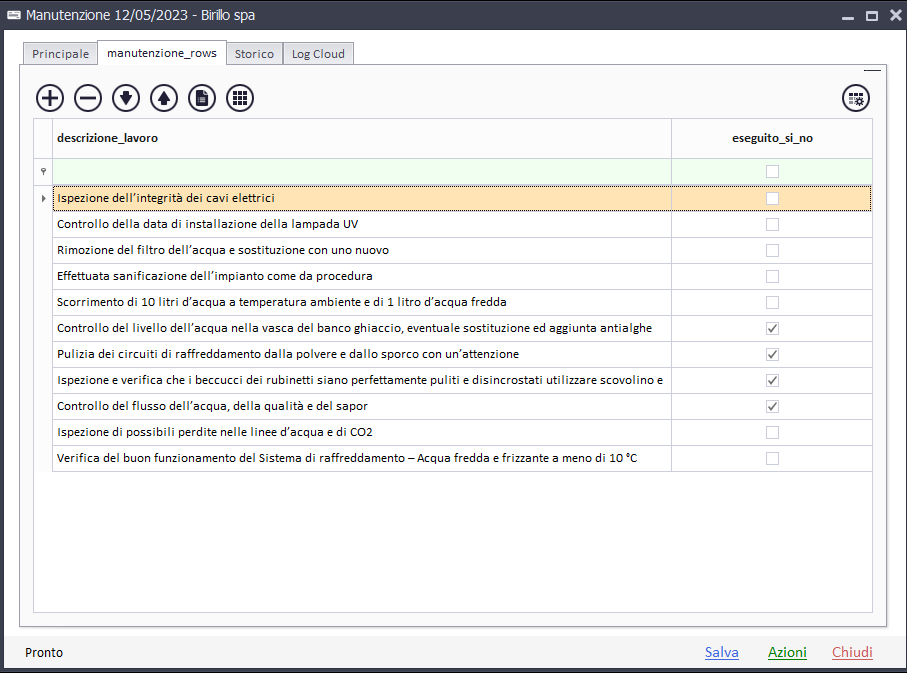907x673 pixels.
Task: Click the Salva link
Action: (721, 652)
